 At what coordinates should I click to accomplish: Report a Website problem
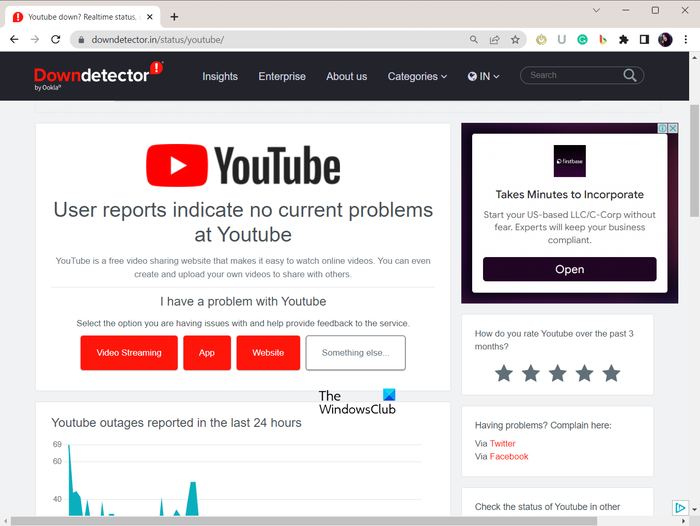click(x=268, y=353)
